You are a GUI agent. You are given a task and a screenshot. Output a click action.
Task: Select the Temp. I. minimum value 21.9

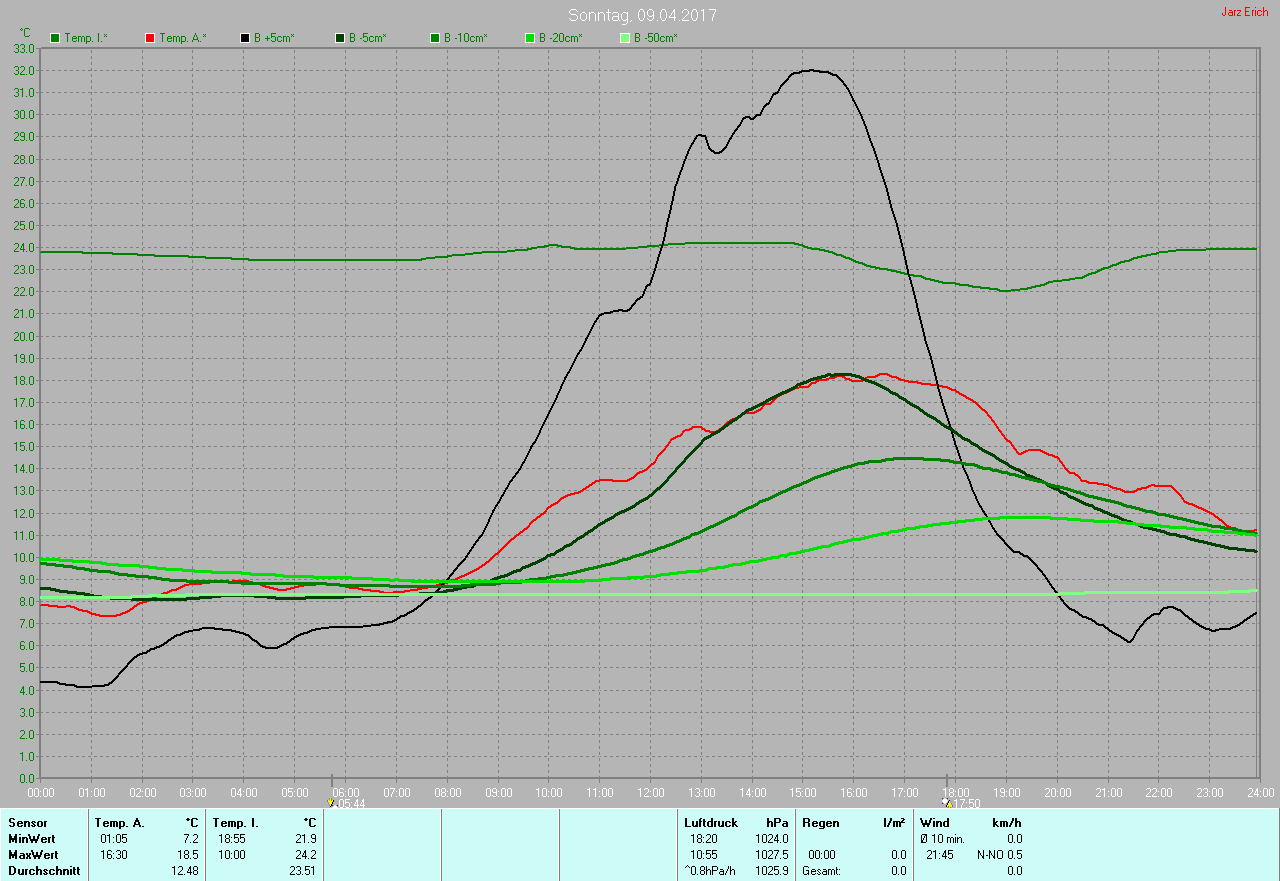(x=305, y=839)
